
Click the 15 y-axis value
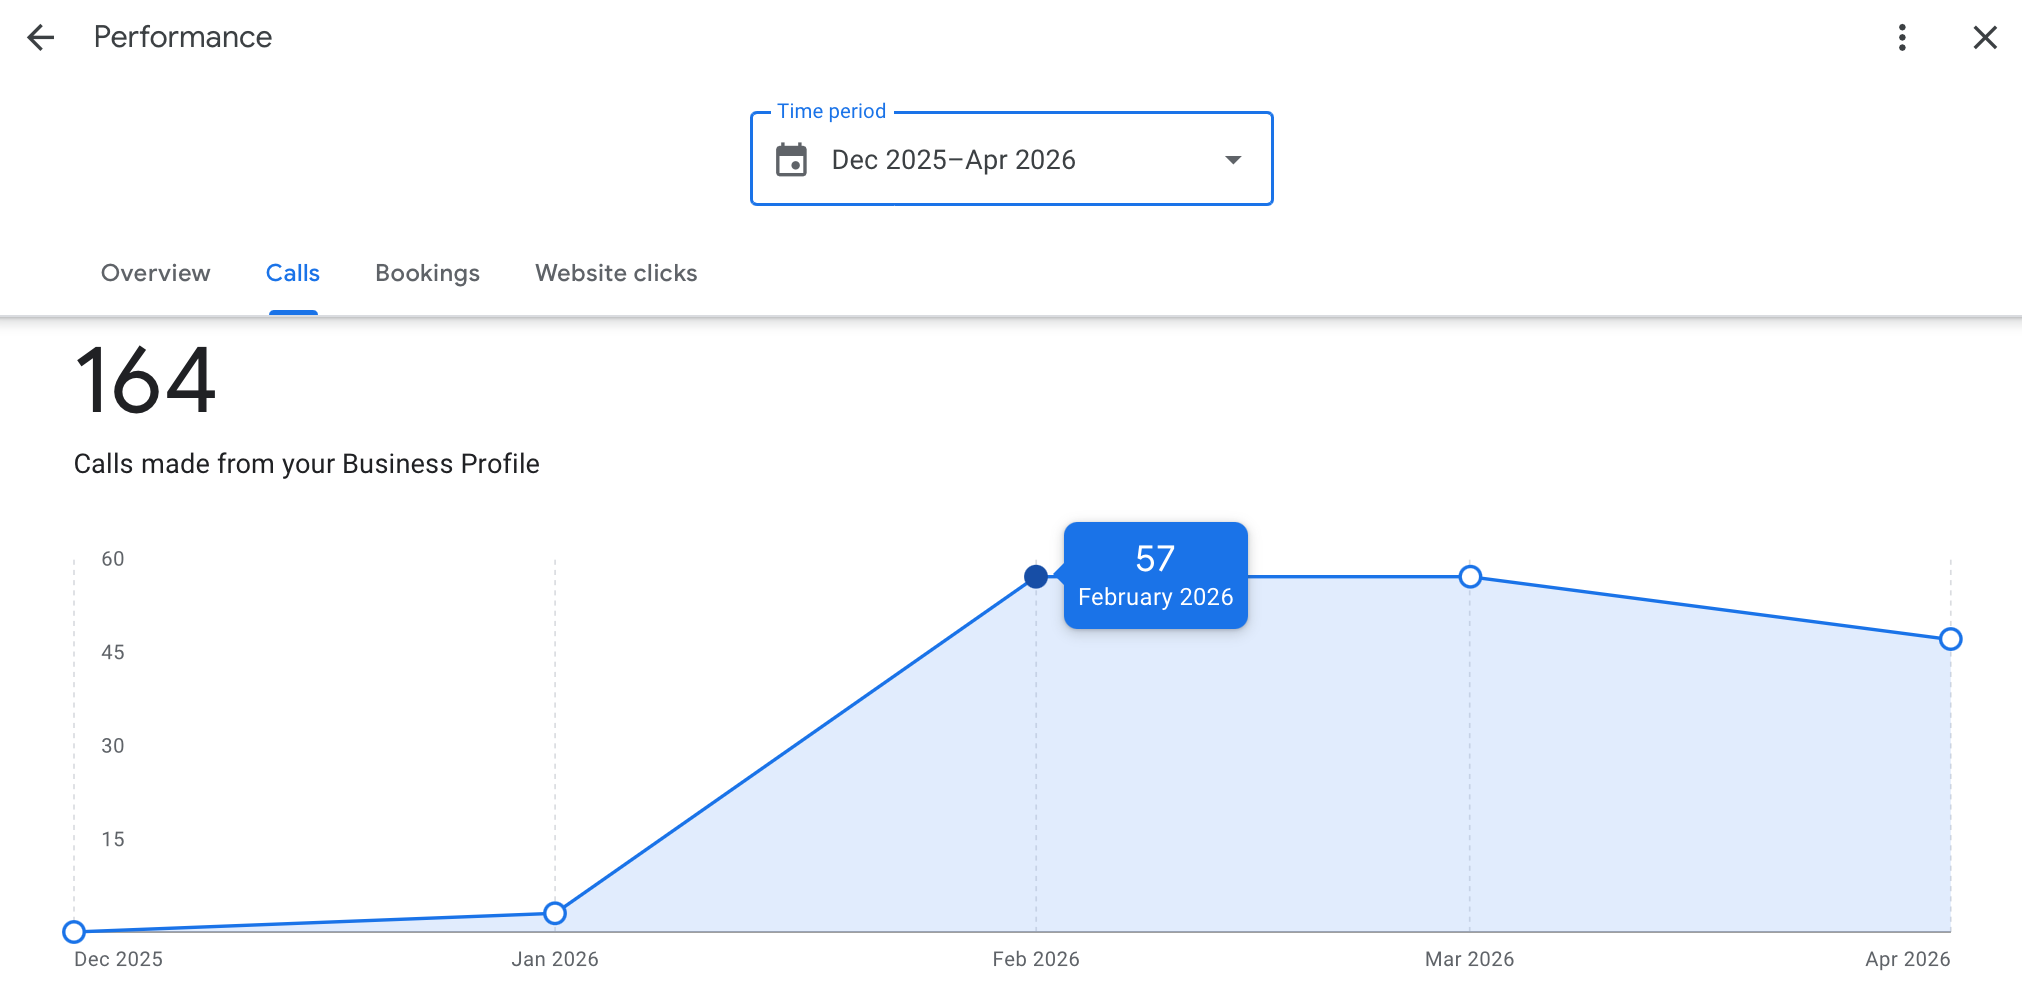click(113, 840)
